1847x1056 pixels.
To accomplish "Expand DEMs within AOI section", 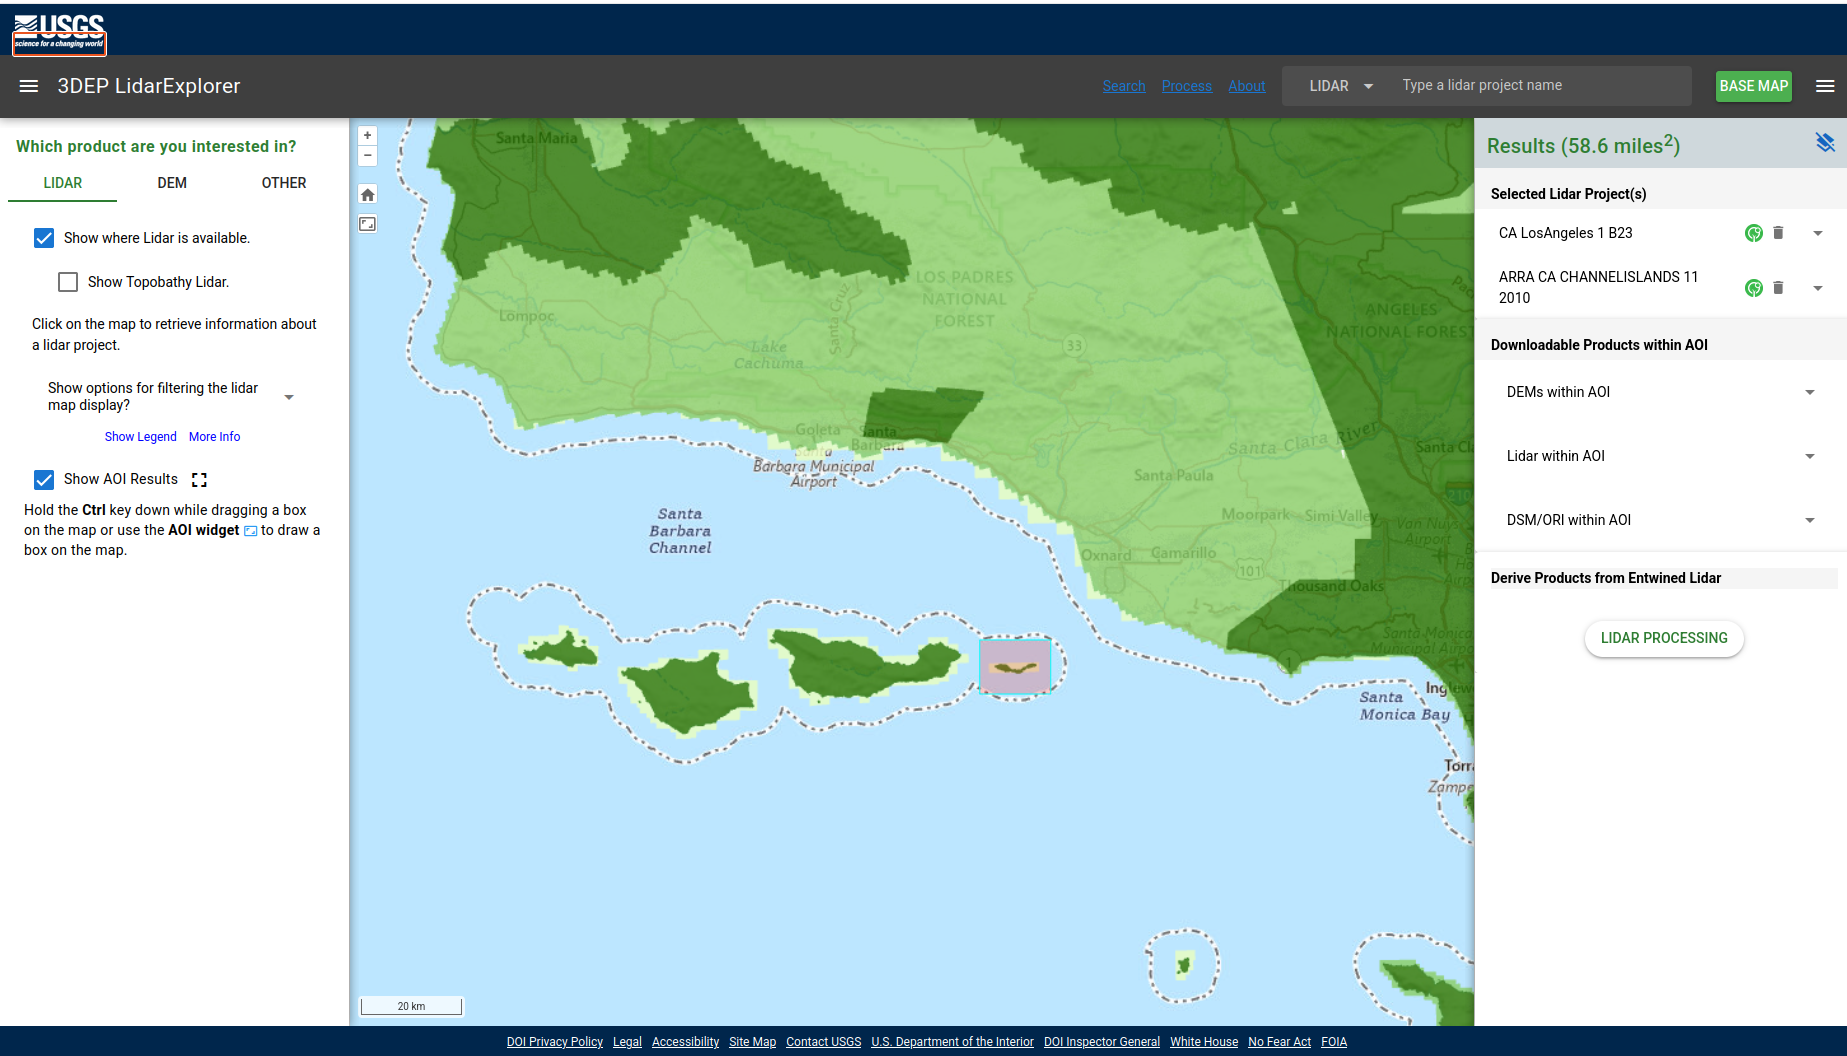I will click(1660, 392).
